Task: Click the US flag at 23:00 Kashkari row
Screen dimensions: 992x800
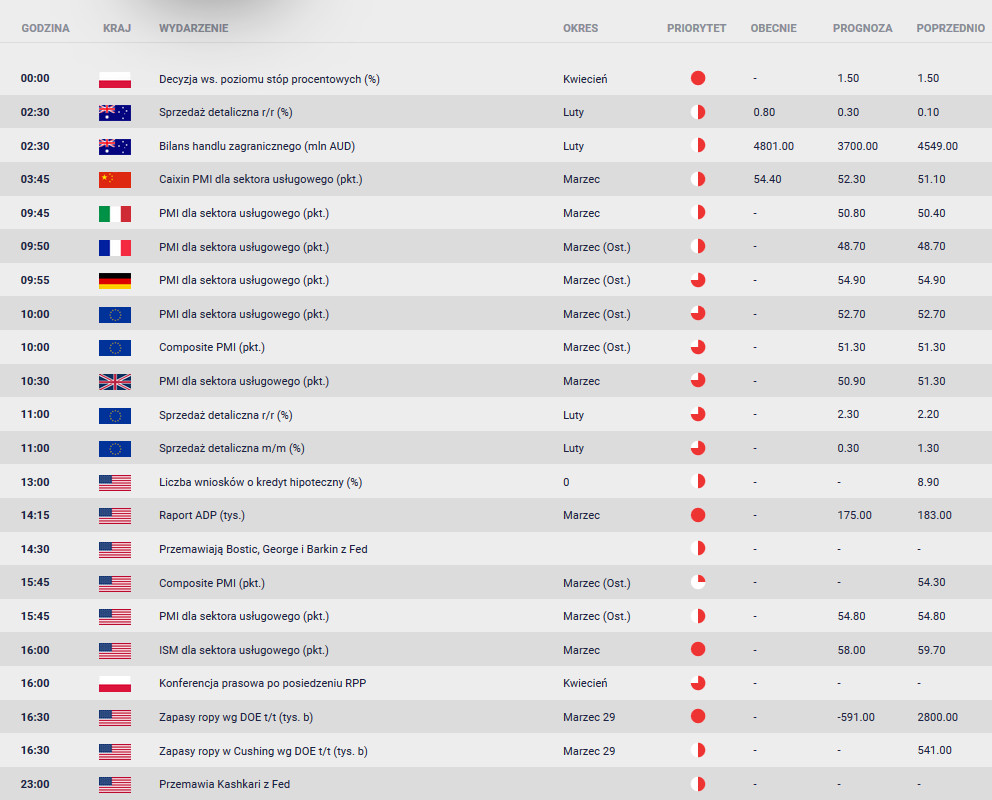Action: tap(115, 784)
